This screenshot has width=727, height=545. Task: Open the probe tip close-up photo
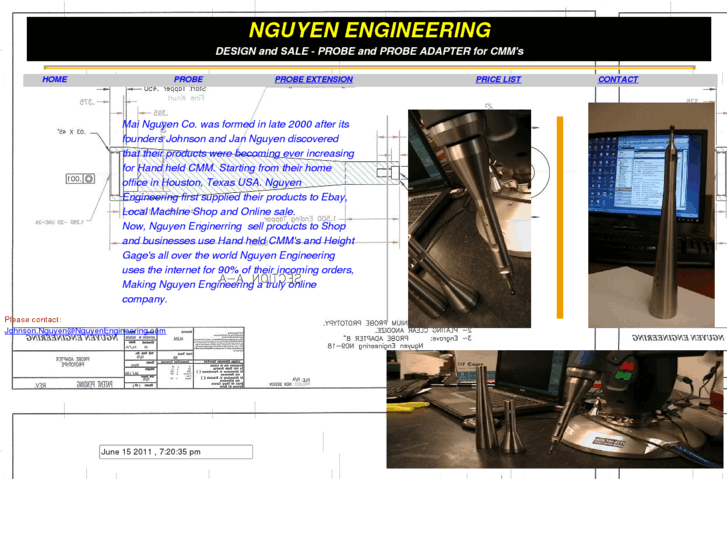pos(469,218)
